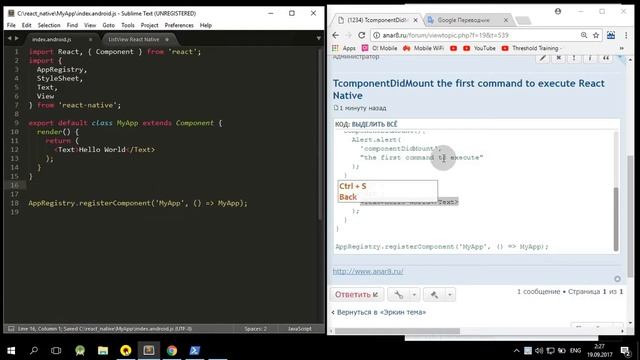Screen dimensions: 640x360
Task: Open the Goto menu
Action: [x=109, y=25]
